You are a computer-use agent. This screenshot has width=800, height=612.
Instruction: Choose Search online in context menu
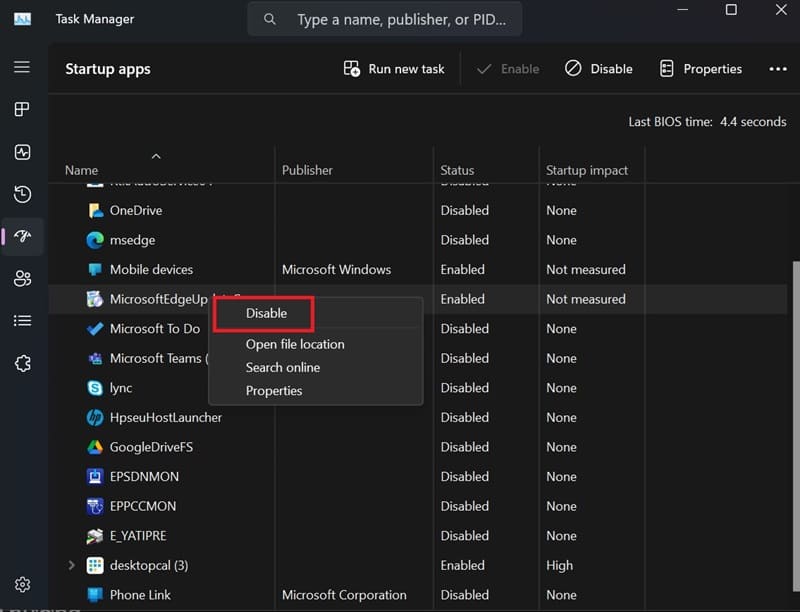click(283, 367)
